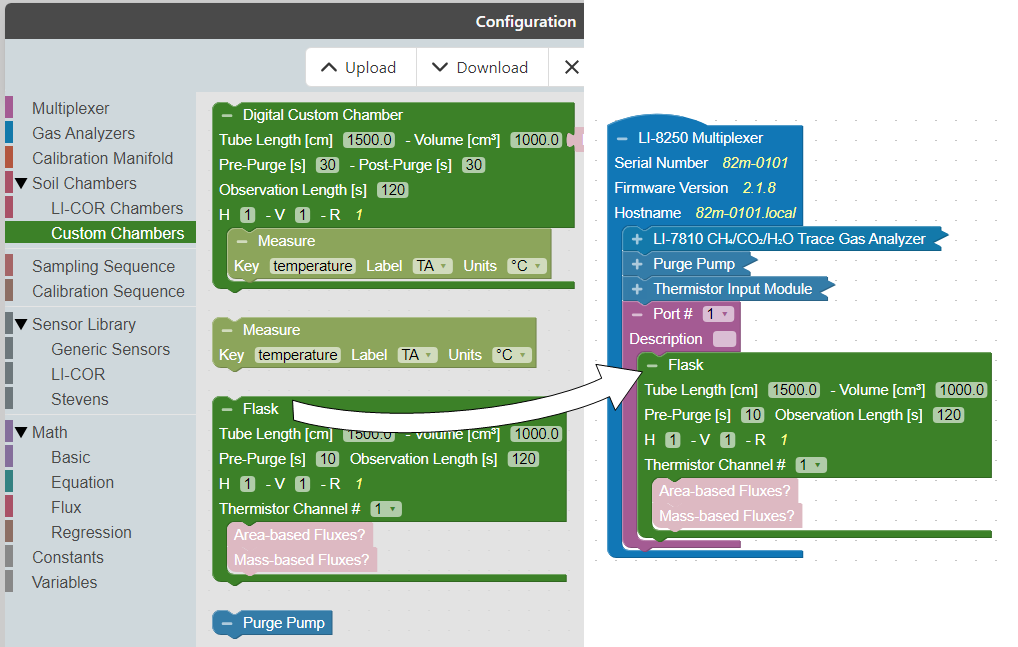The height and width of the screenshot is (647, 1018).
Task: Expand the LI-7810 Trace Gas Analyzer block
Action: click(x=637, y=239)
